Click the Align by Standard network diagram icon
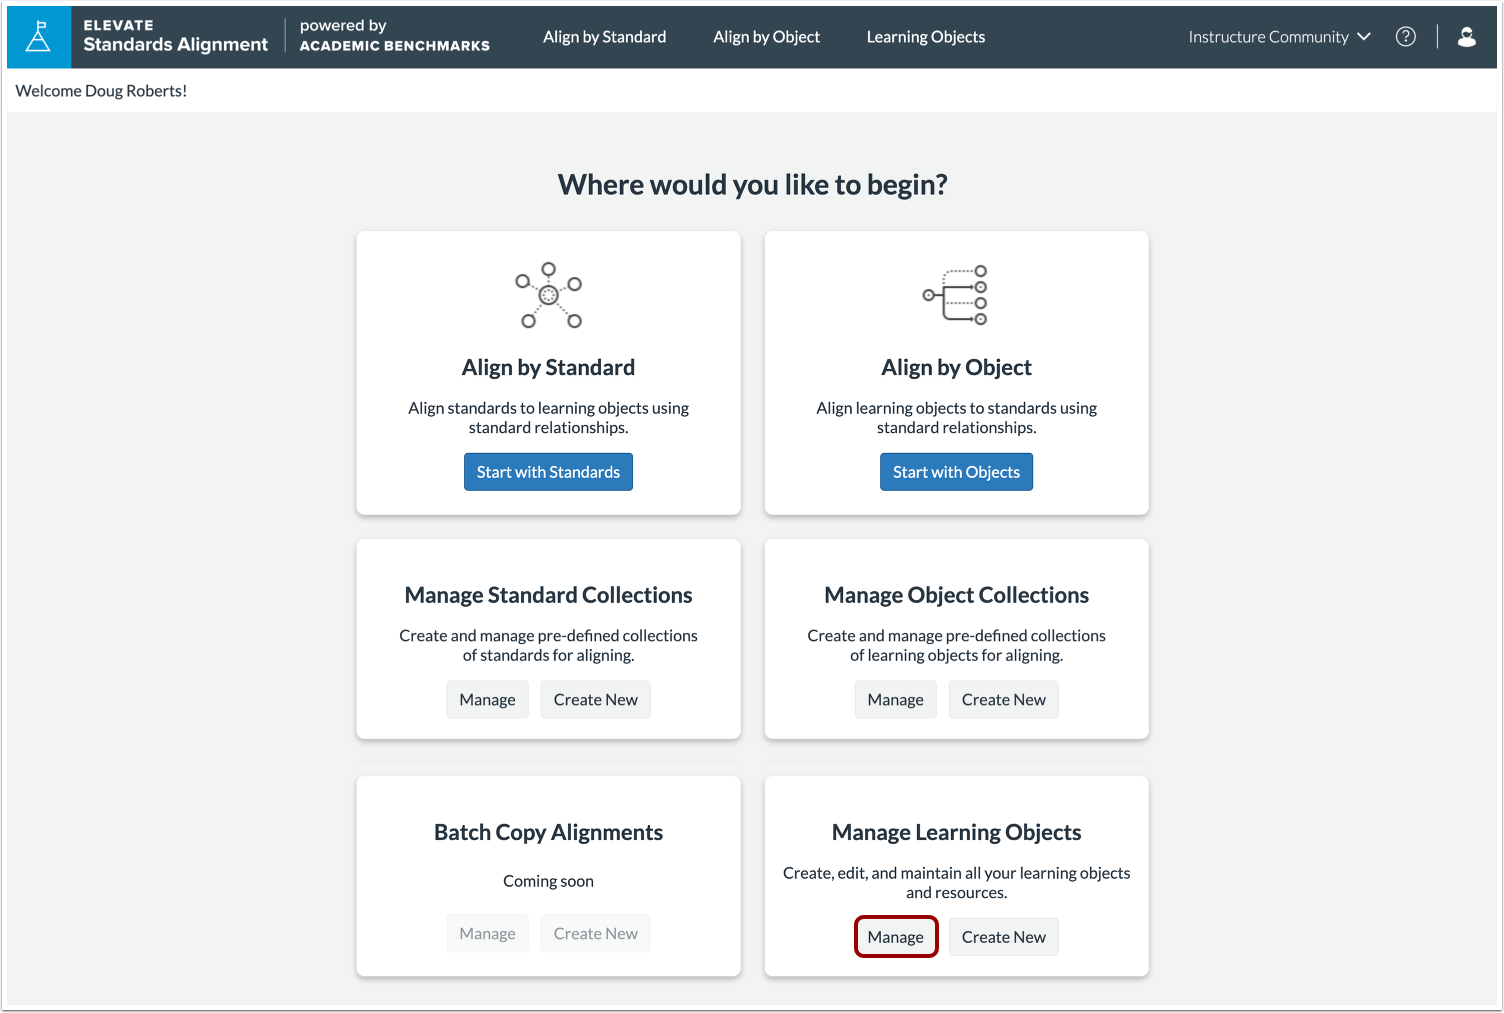This screenshot has height=1013, width=1504. (x=548, y=296)
